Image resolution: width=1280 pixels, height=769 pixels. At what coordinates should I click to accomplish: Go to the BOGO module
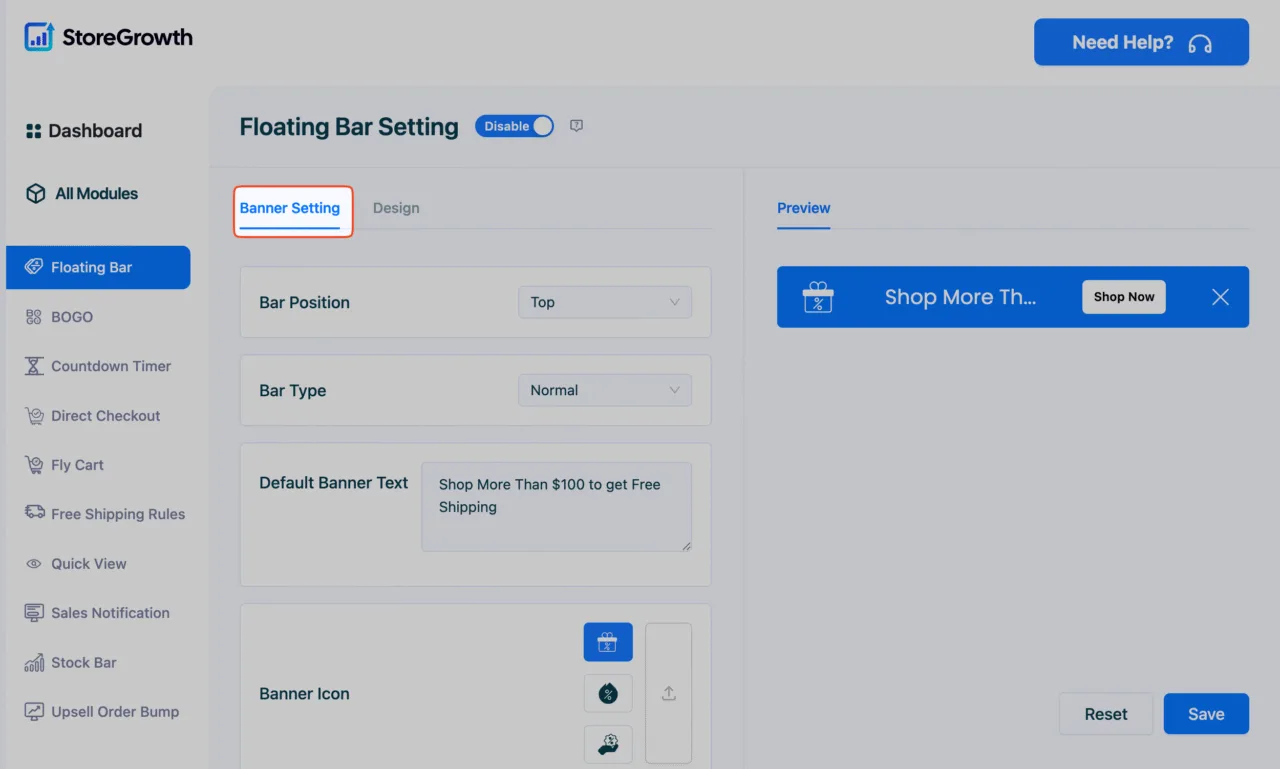point(58,317)
